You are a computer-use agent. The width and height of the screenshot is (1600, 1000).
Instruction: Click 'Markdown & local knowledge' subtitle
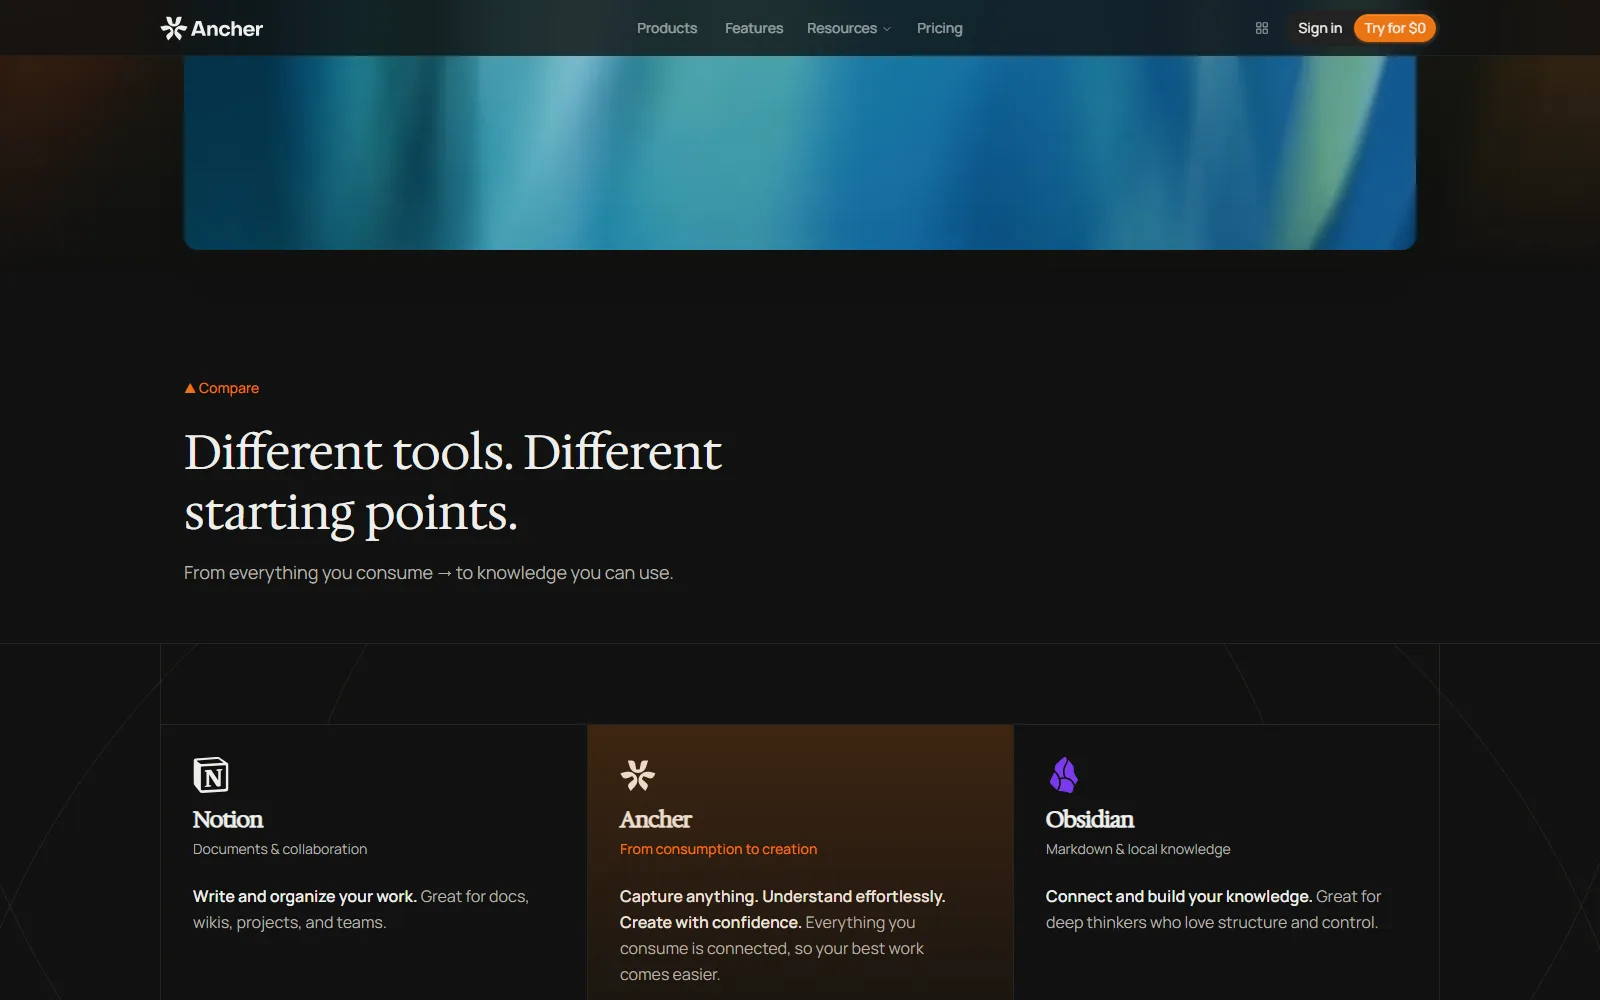1138,849
